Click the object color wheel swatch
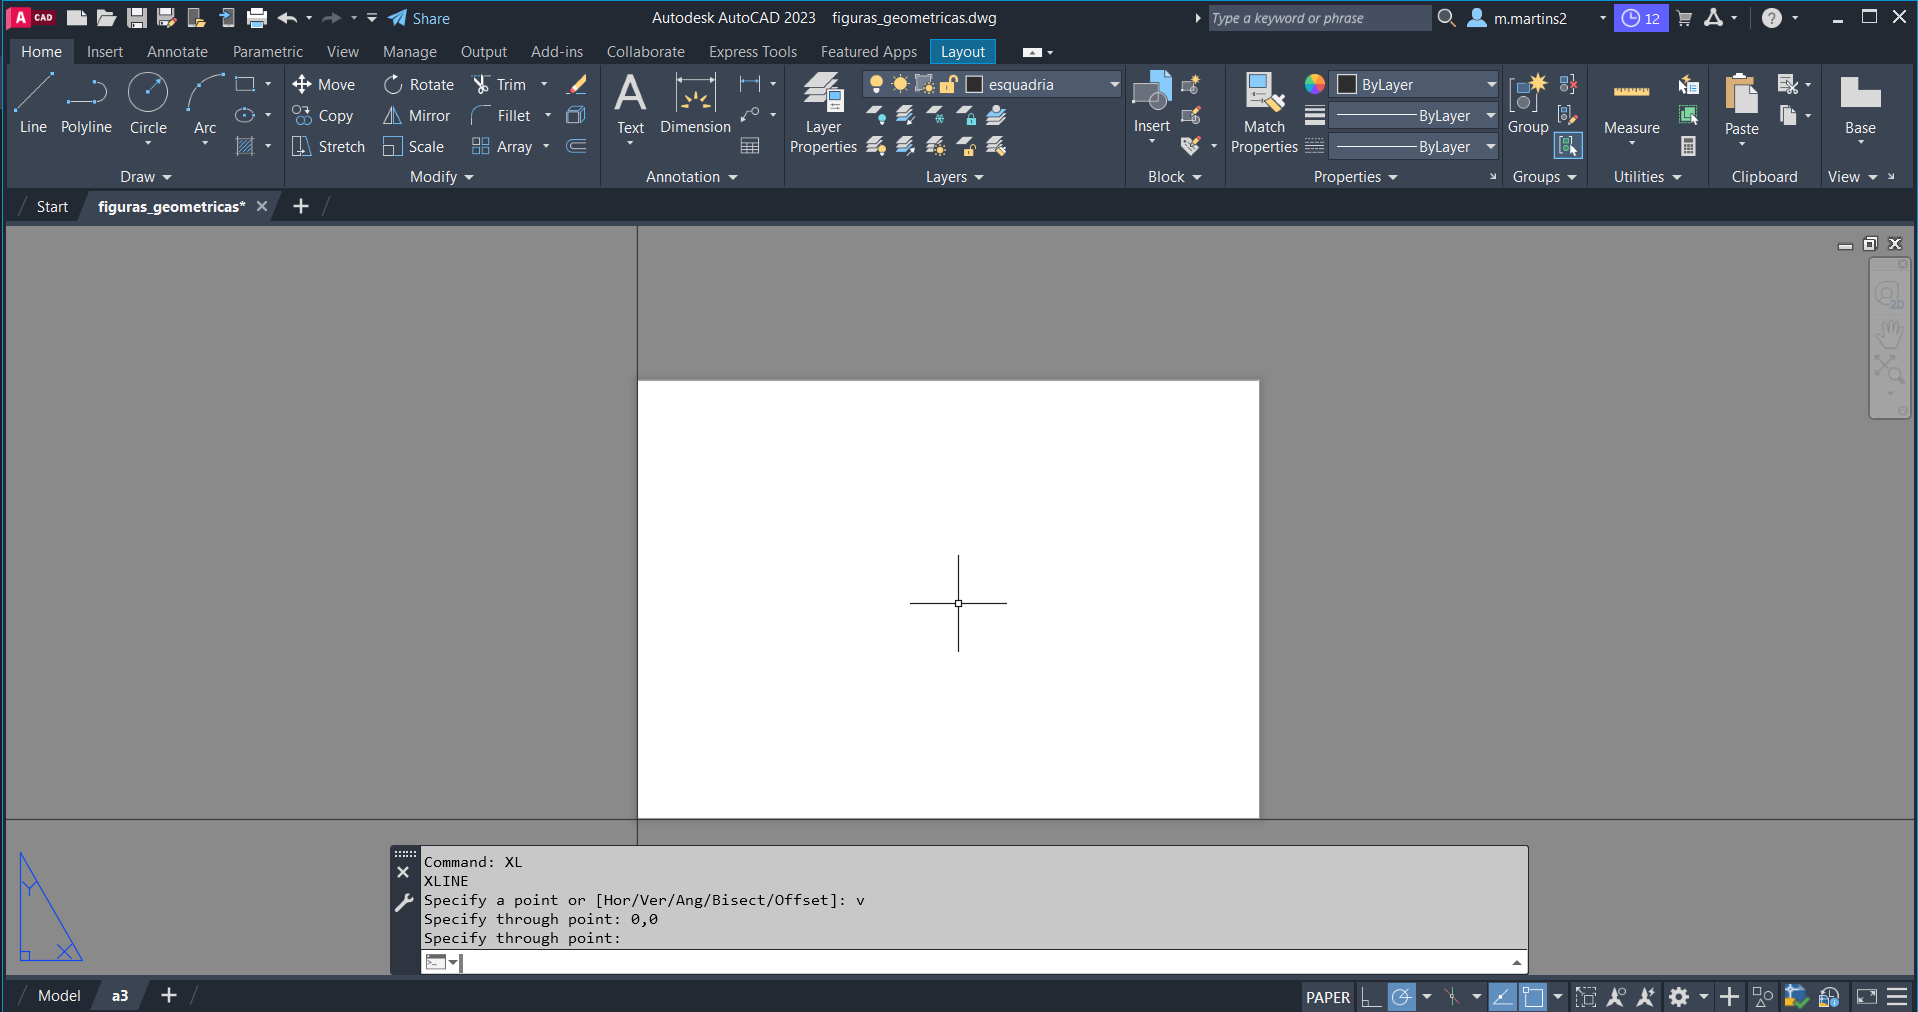Screen dimensions: 1918x1012 (1314, 84)
